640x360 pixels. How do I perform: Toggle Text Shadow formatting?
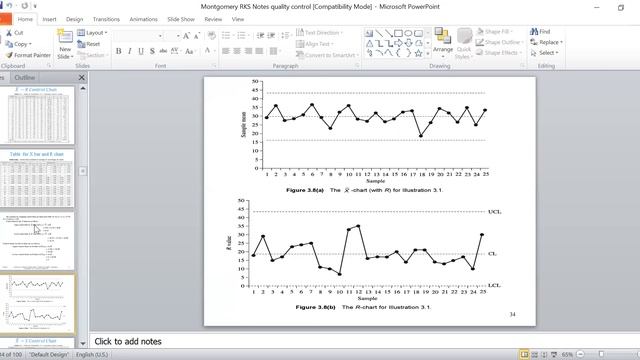pos(152,51)
